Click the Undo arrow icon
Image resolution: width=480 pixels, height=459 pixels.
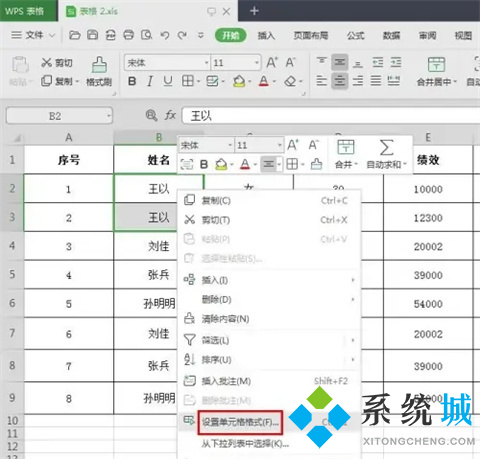coord(165,35)
